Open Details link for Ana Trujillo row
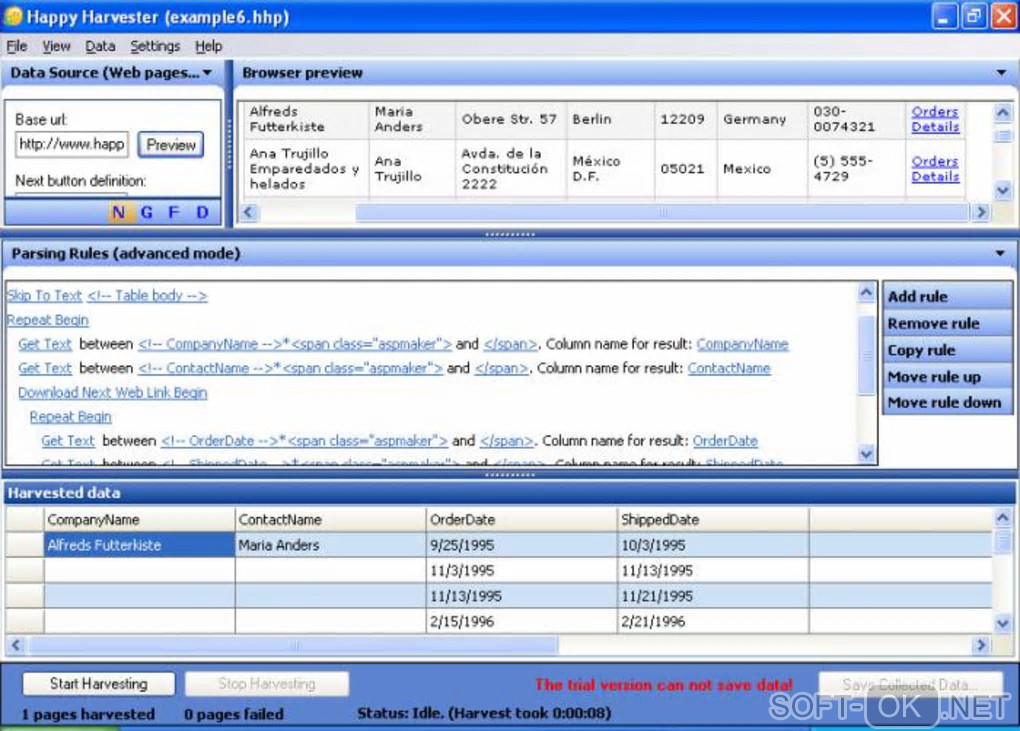Image resolution: width=1020 pixels, height=731 pixels. [935, 176]
